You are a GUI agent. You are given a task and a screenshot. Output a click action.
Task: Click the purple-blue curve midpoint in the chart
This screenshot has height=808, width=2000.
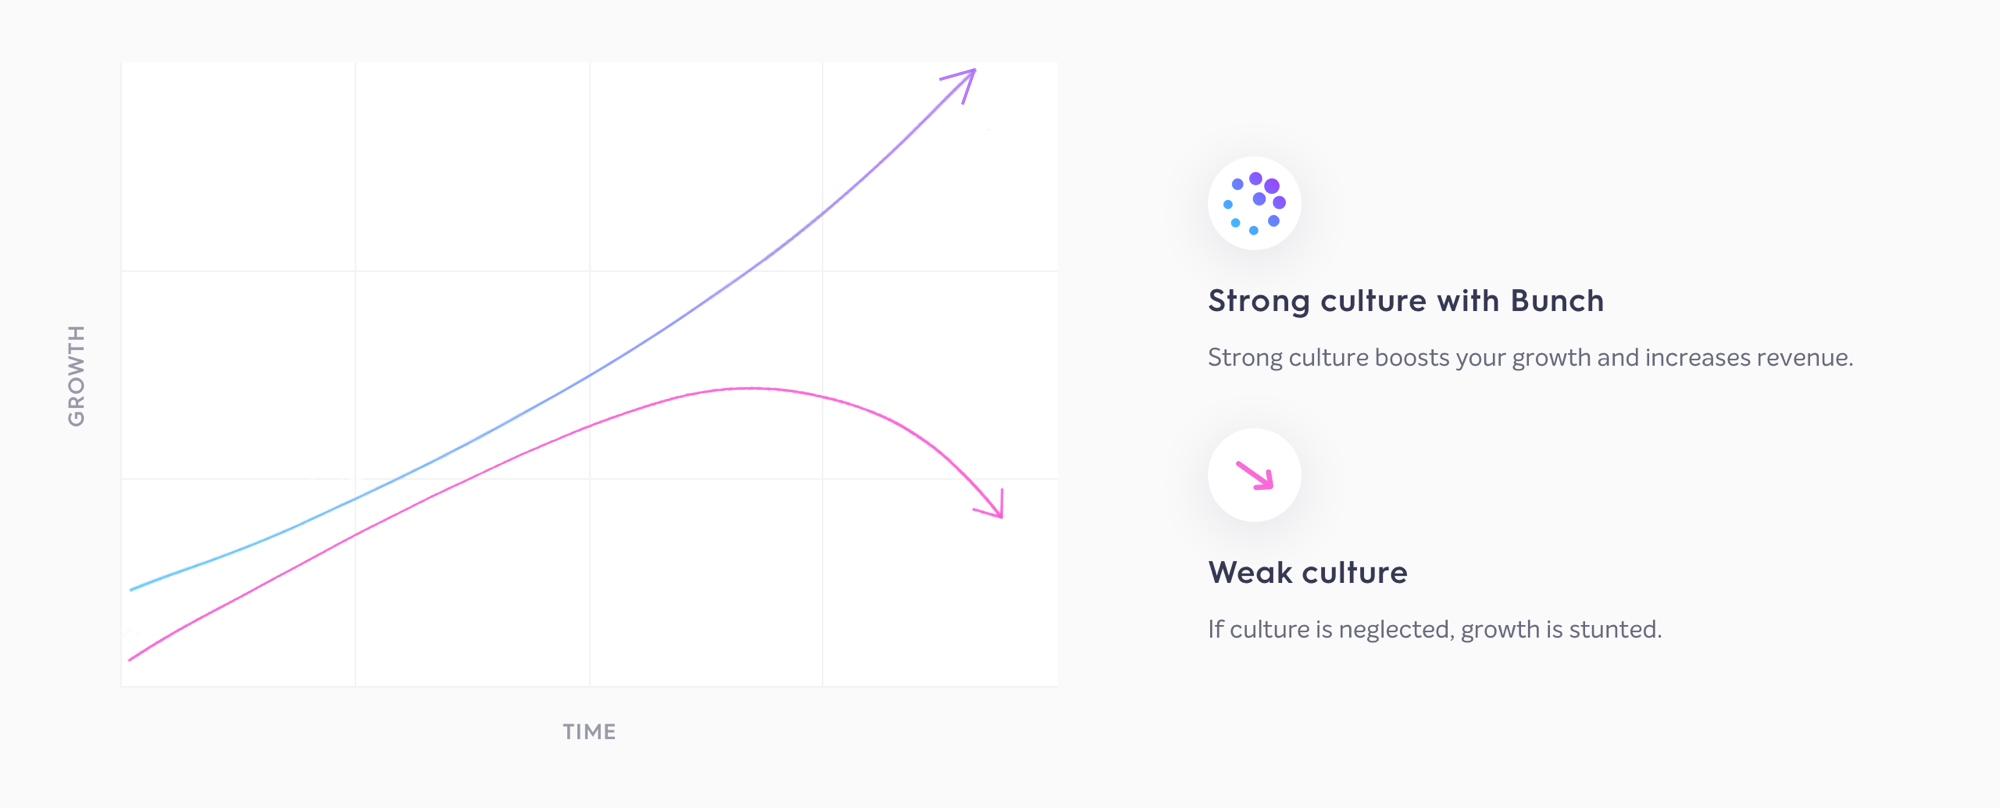590,375
